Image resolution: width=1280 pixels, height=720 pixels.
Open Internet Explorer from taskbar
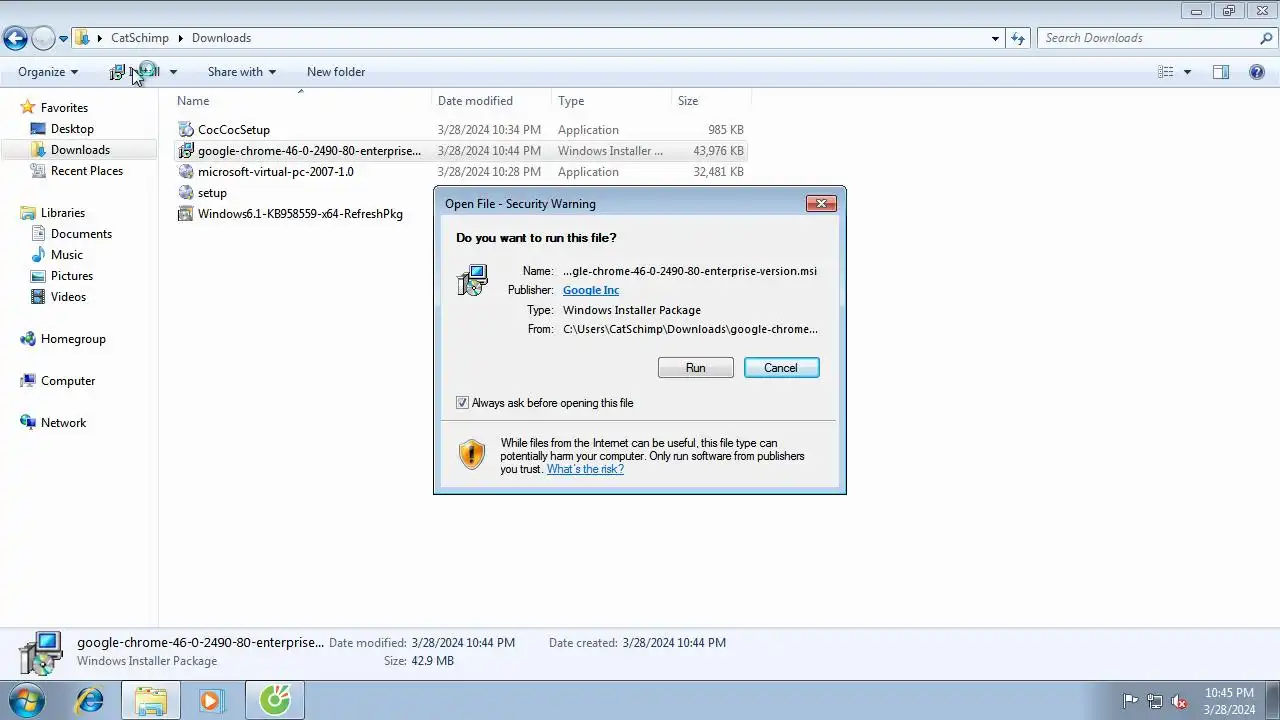(90, 700)
